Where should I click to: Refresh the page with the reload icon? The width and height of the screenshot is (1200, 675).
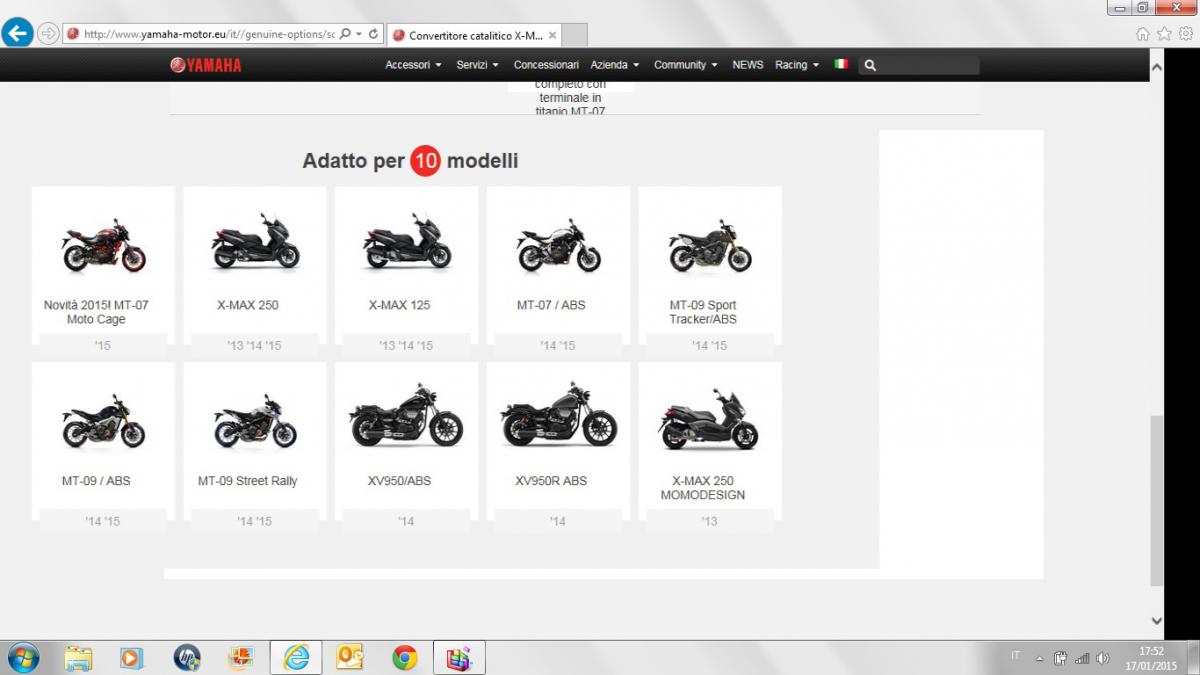click(374, 33)
